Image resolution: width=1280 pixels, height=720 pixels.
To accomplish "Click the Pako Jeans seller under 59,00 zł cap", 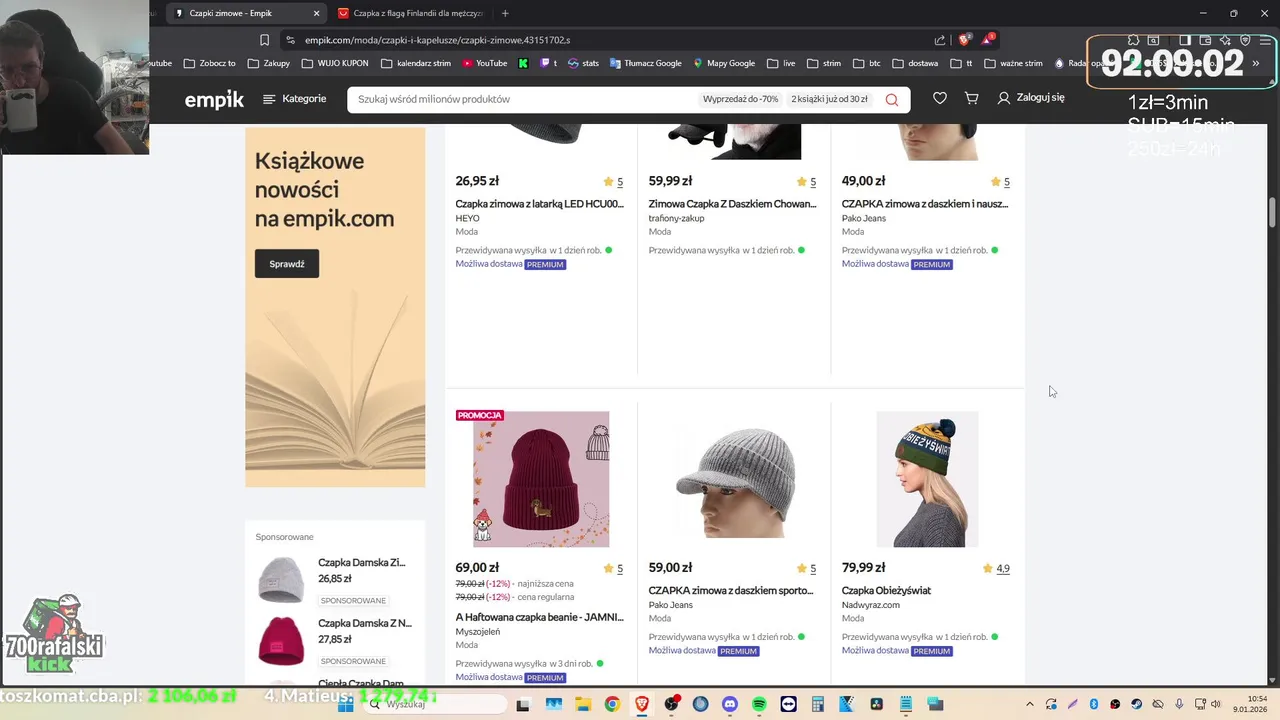I will (670, 605).
